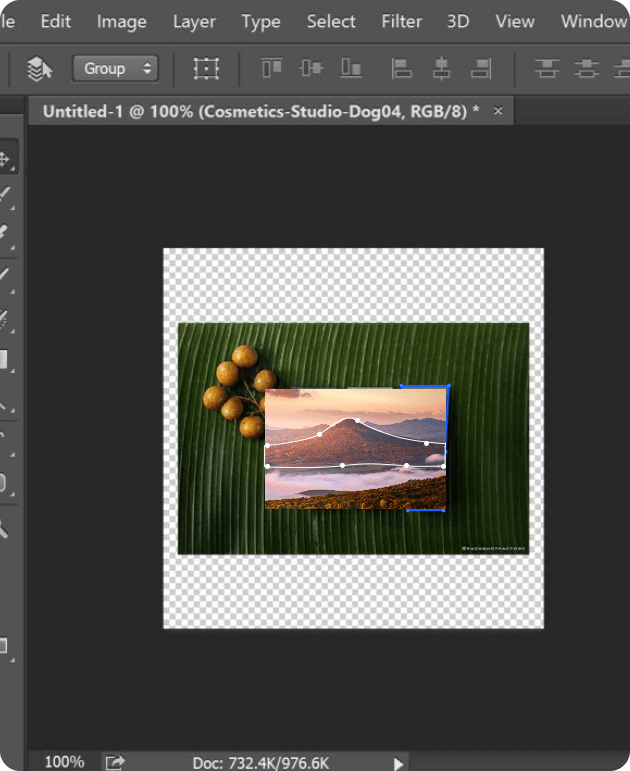
Task: Click Align Left Edges icon
Action: coord(402,69)
